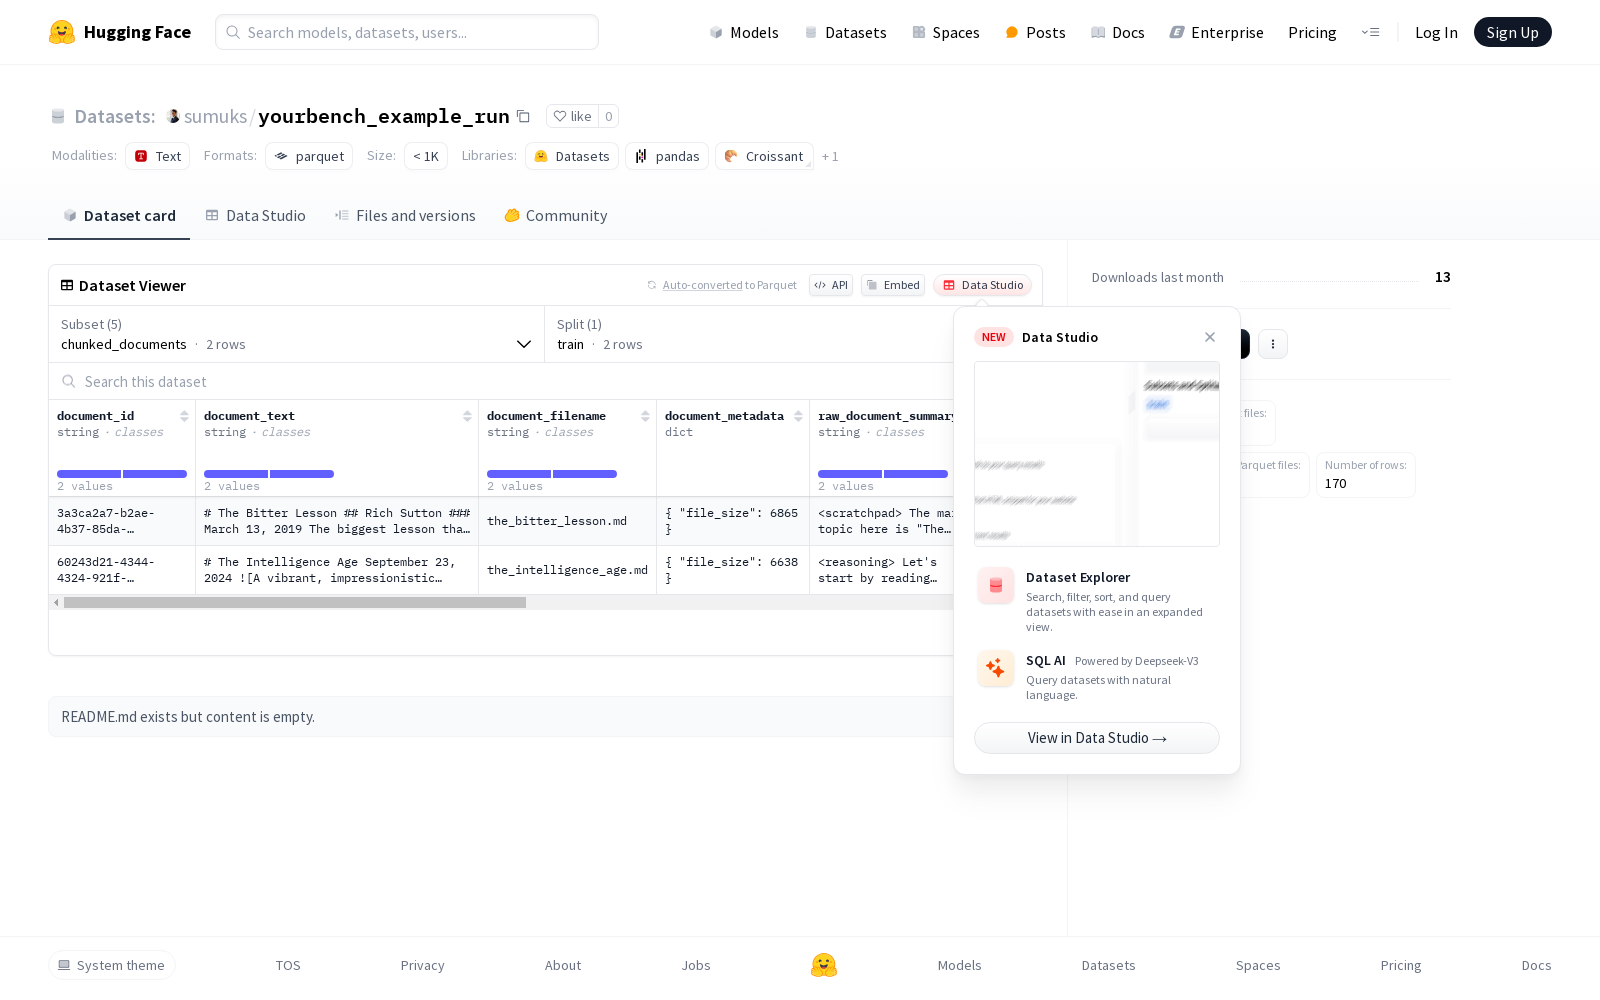This screenshot has height=1000, width=1600.
Task: Click the Hugging Face emoji logo in the footer
Action: tap(824, 965)
